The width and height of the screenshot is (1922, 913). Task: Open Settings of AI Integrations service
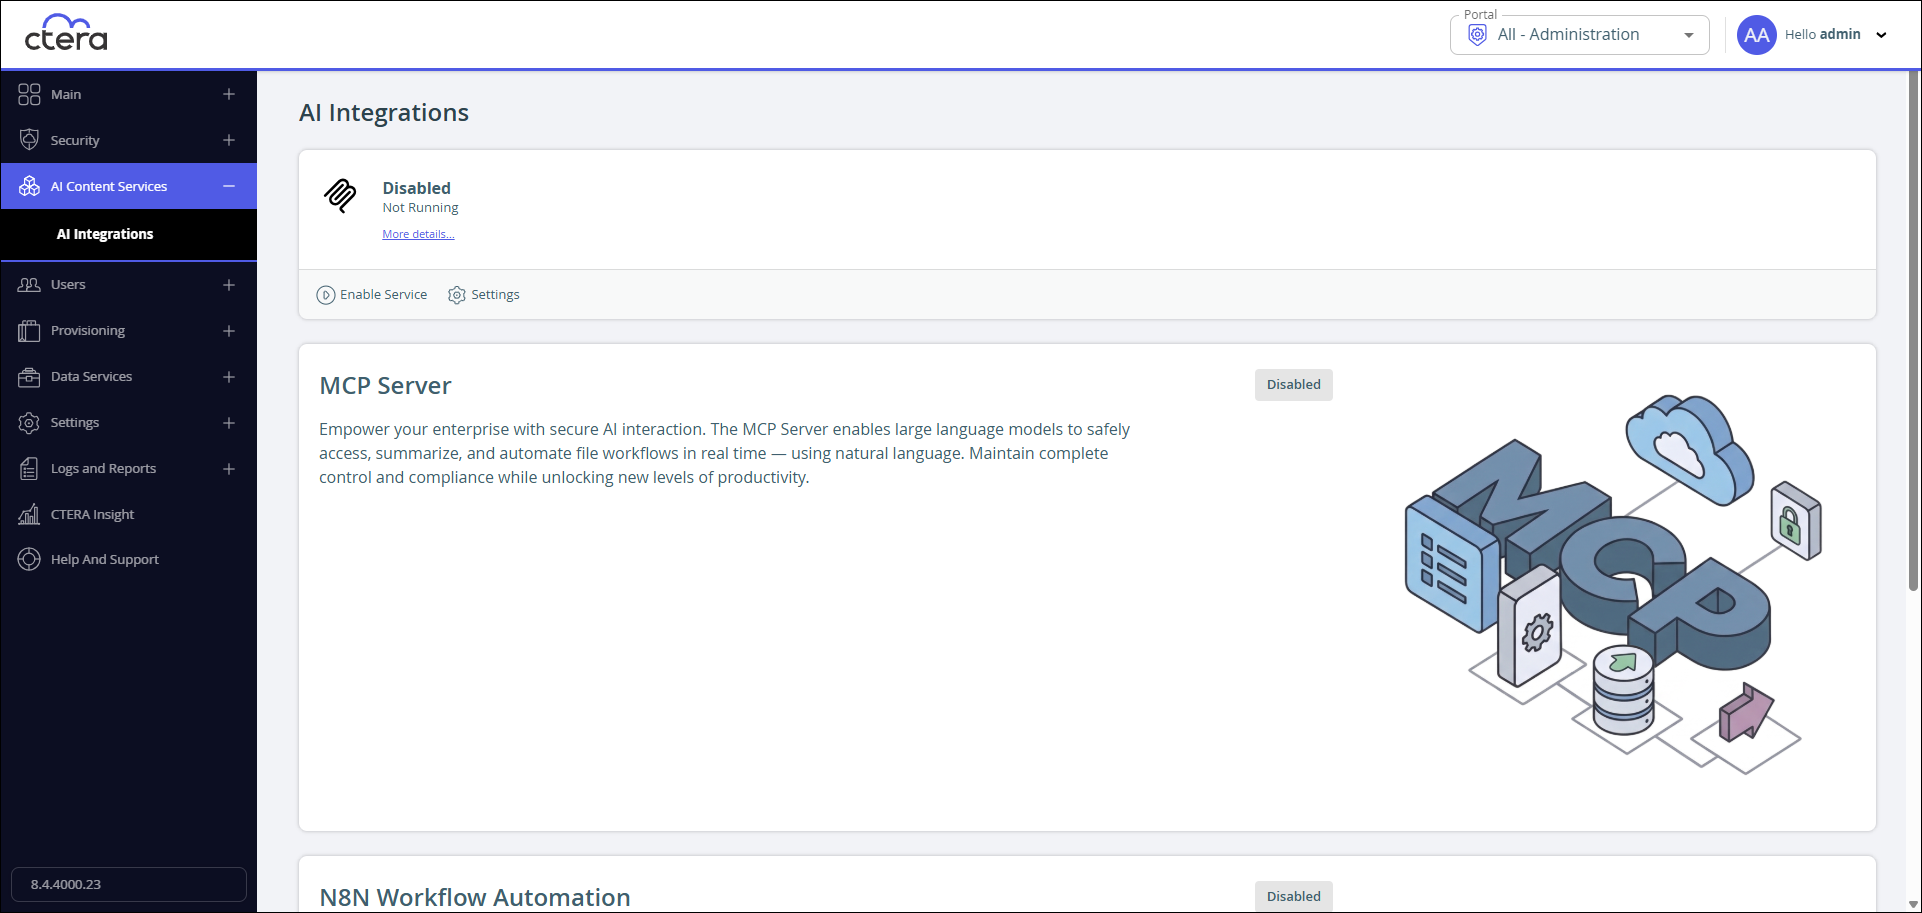[484, 295]
